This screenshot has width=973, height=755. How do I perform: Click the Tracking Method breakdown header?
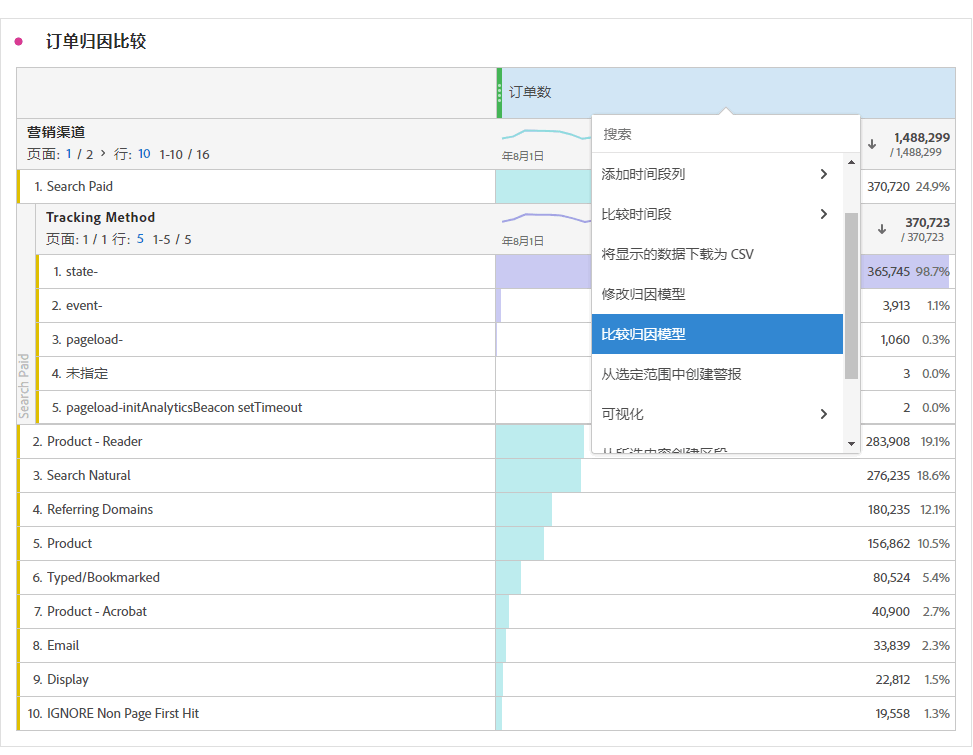[x=266, y=229]
